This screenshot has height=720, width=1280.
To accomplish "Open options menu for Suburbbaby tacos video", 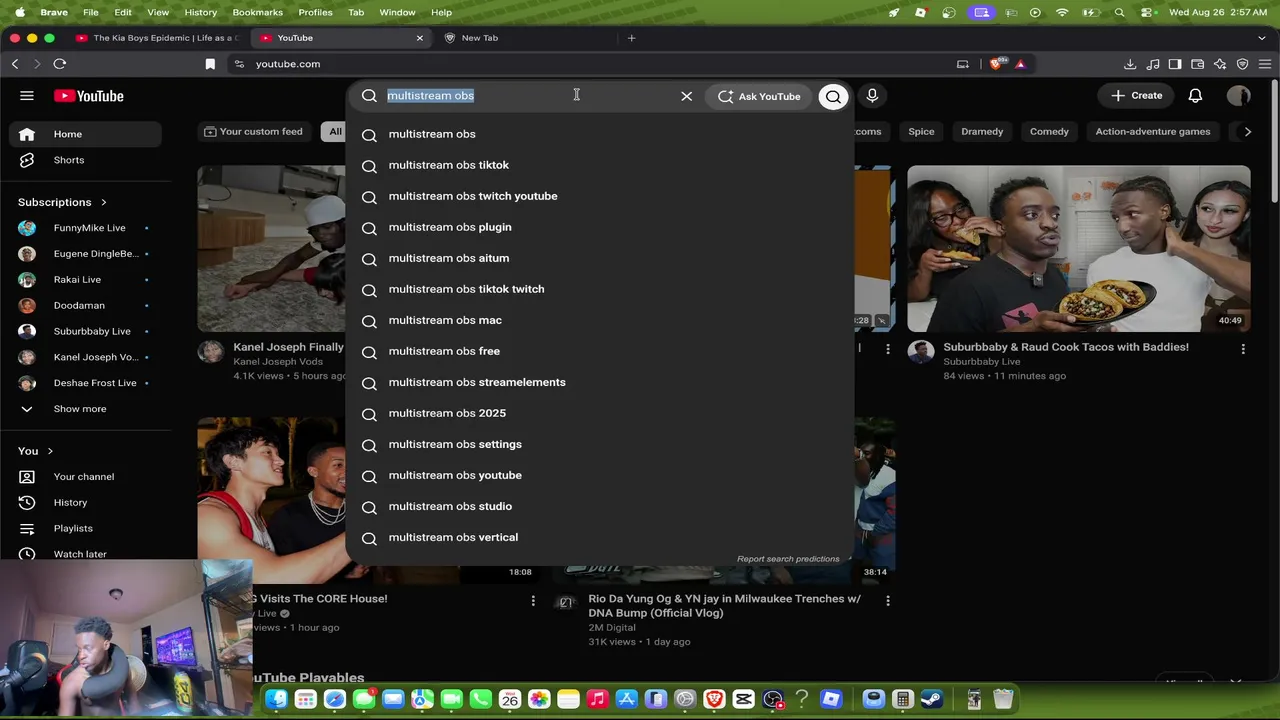I will 1243,349.
